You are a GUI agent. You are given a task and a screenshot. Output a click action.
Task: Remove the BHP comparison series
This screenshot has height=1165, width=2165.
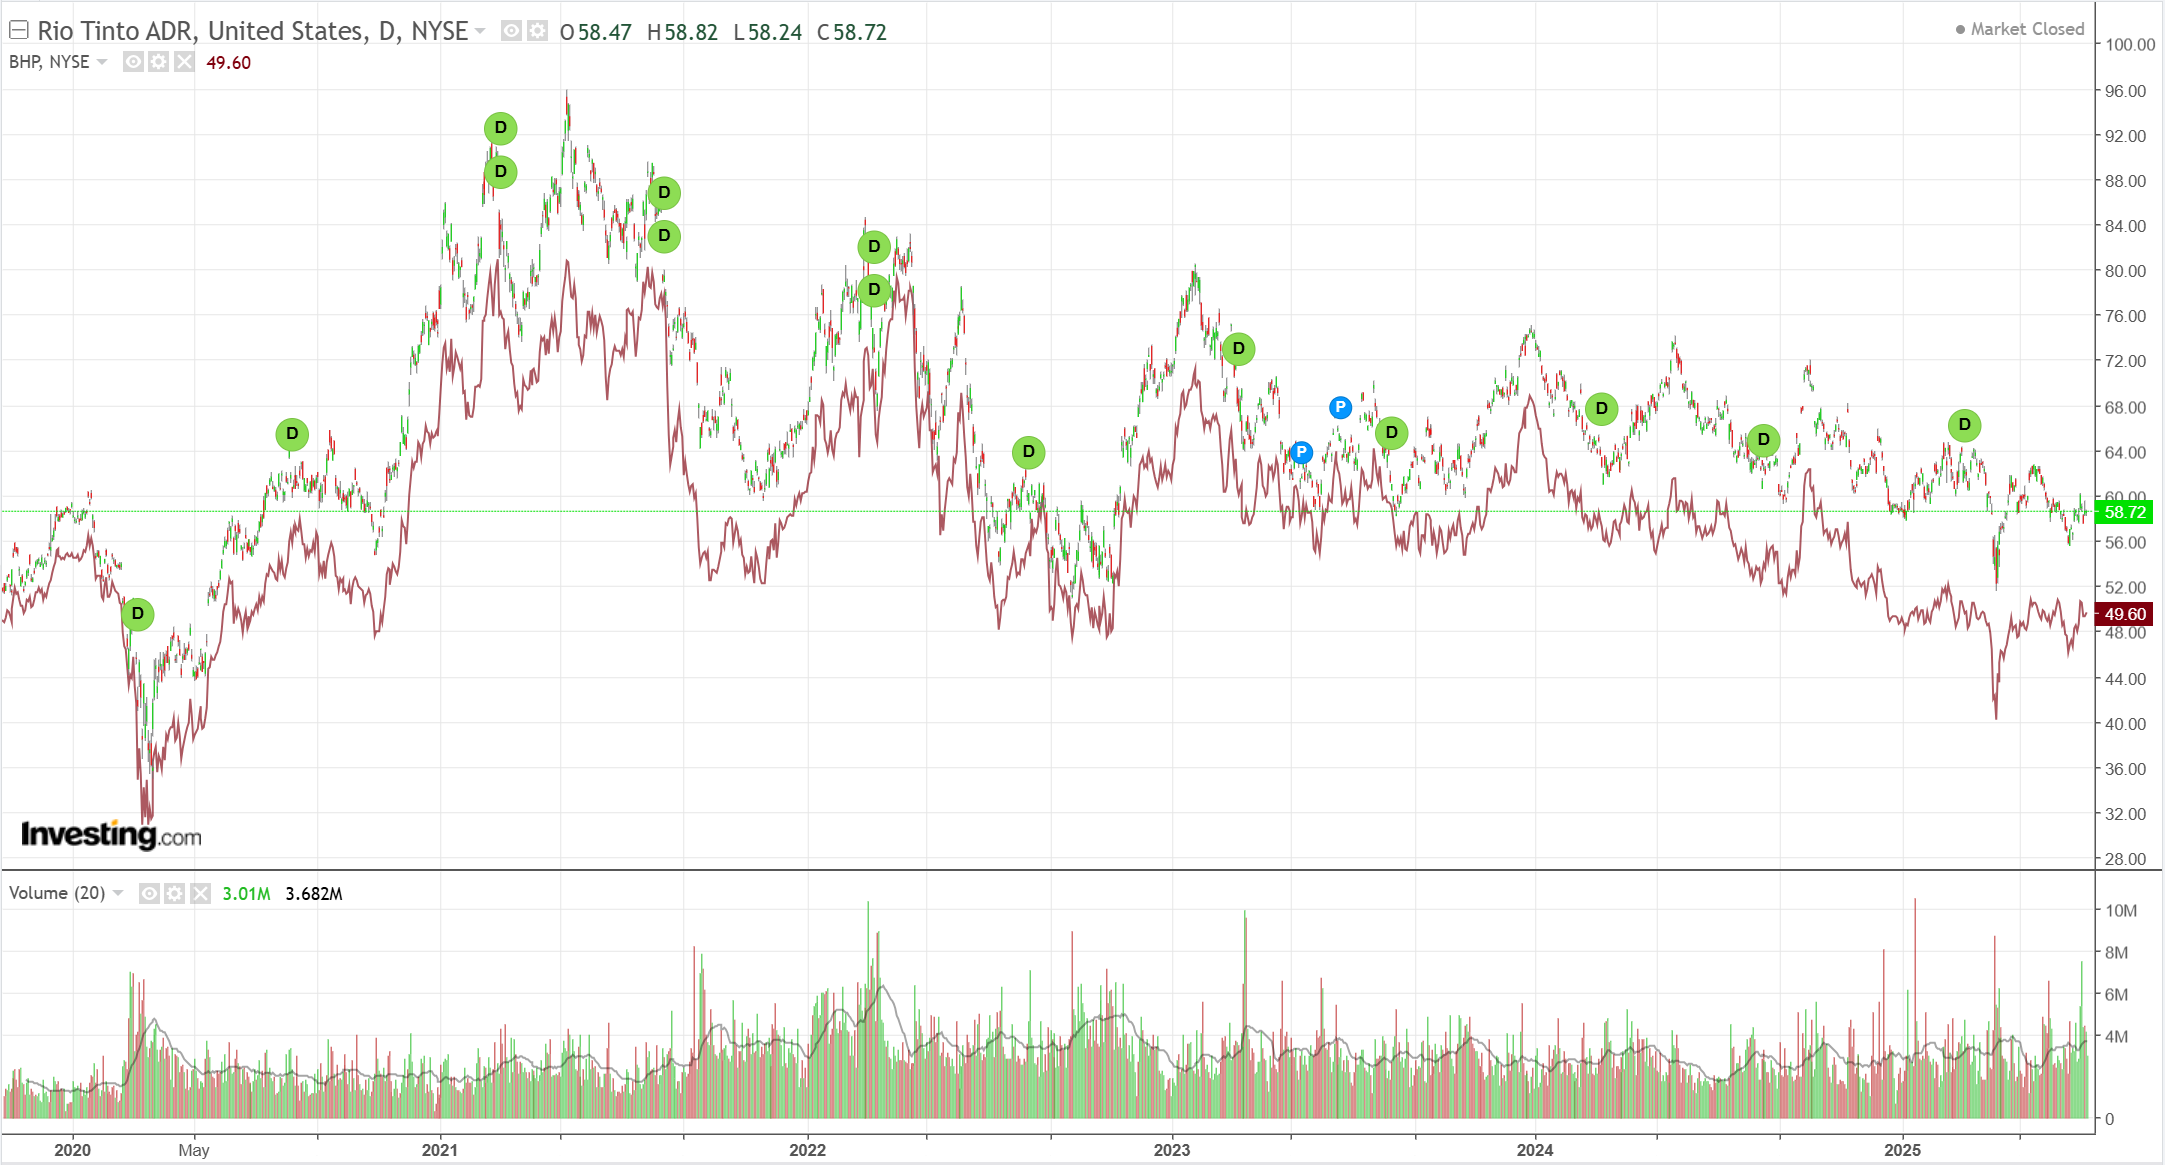[184, 62]
